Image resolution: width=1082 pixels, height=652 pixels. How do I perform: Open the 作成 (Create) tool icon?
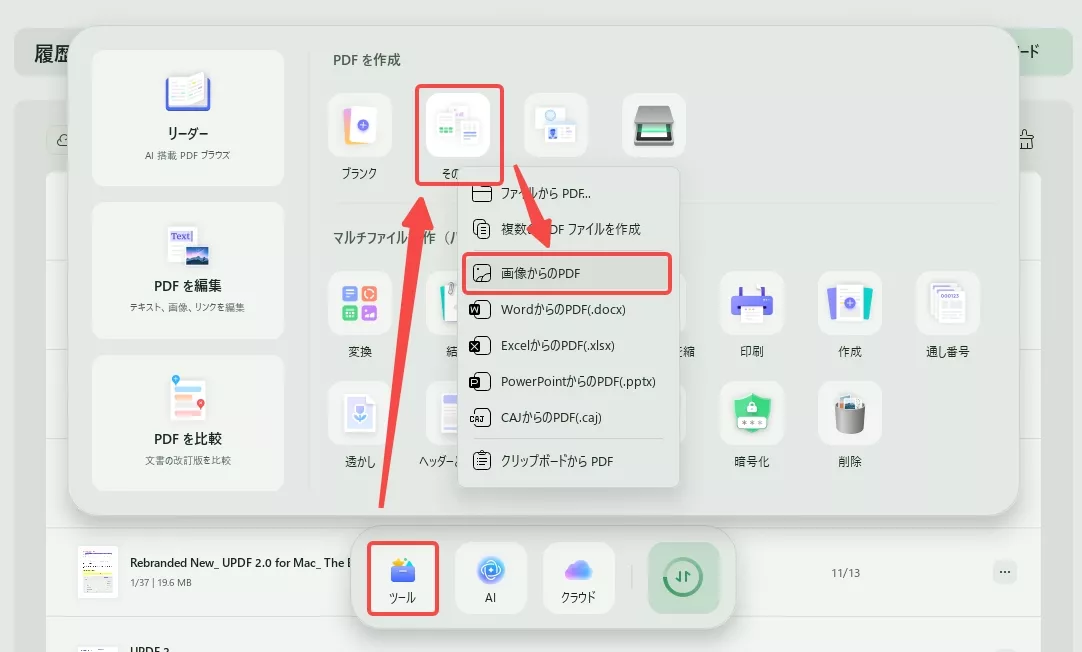pos(849,303)
